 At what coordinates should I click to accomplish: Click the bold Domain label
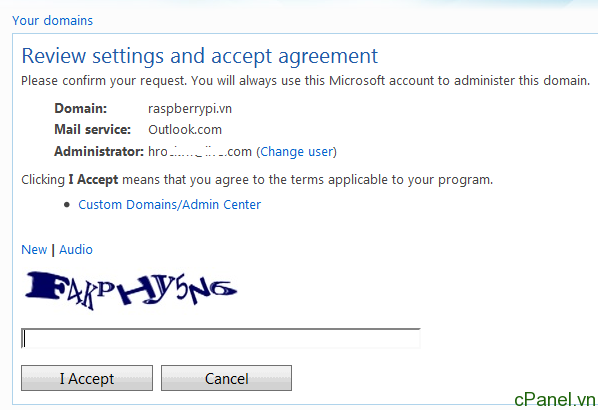(x=81, y=109)
